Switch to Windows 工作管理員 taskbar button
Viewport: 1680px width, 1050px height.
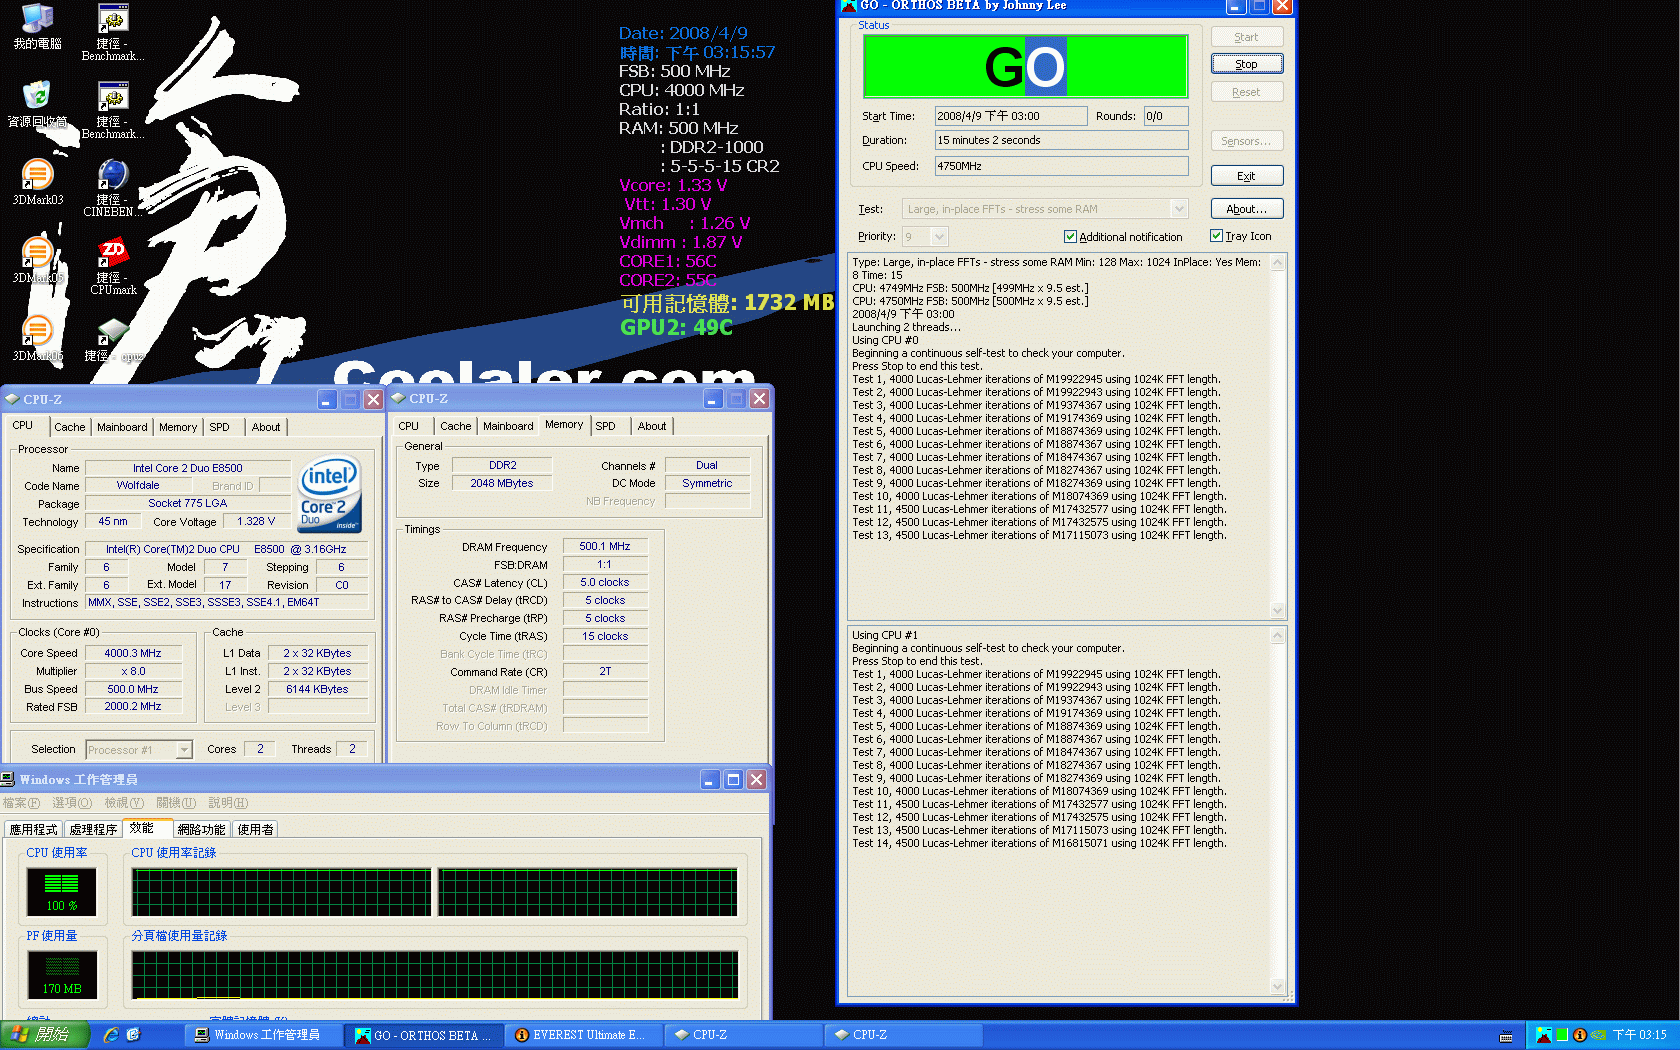tap(264, 1035)
